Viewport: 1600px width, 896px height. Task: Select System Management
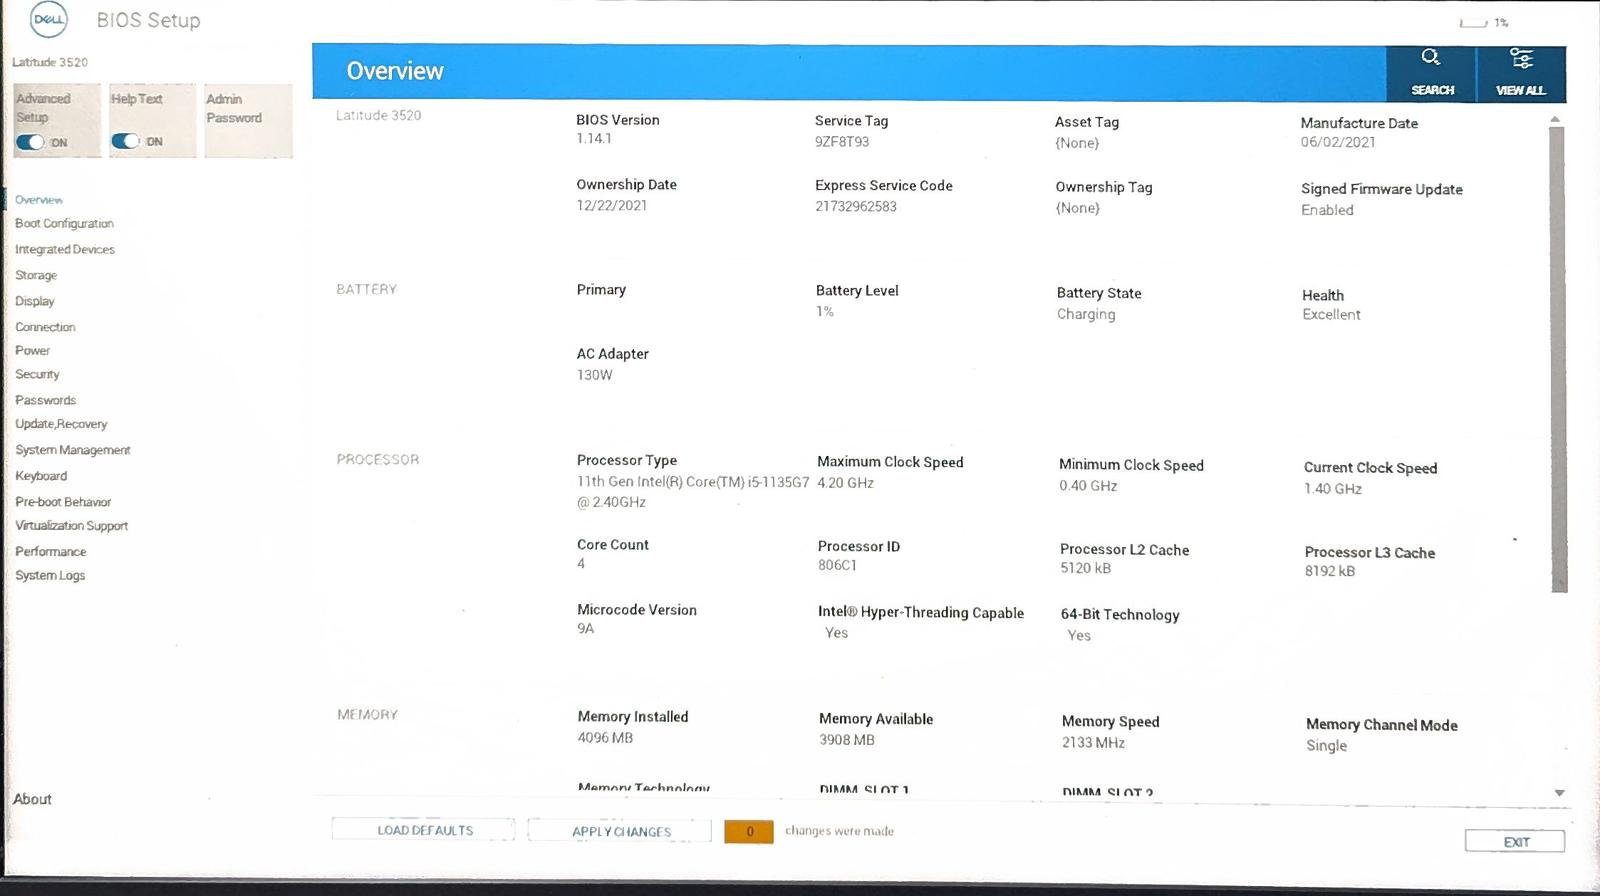click(73, 450)
